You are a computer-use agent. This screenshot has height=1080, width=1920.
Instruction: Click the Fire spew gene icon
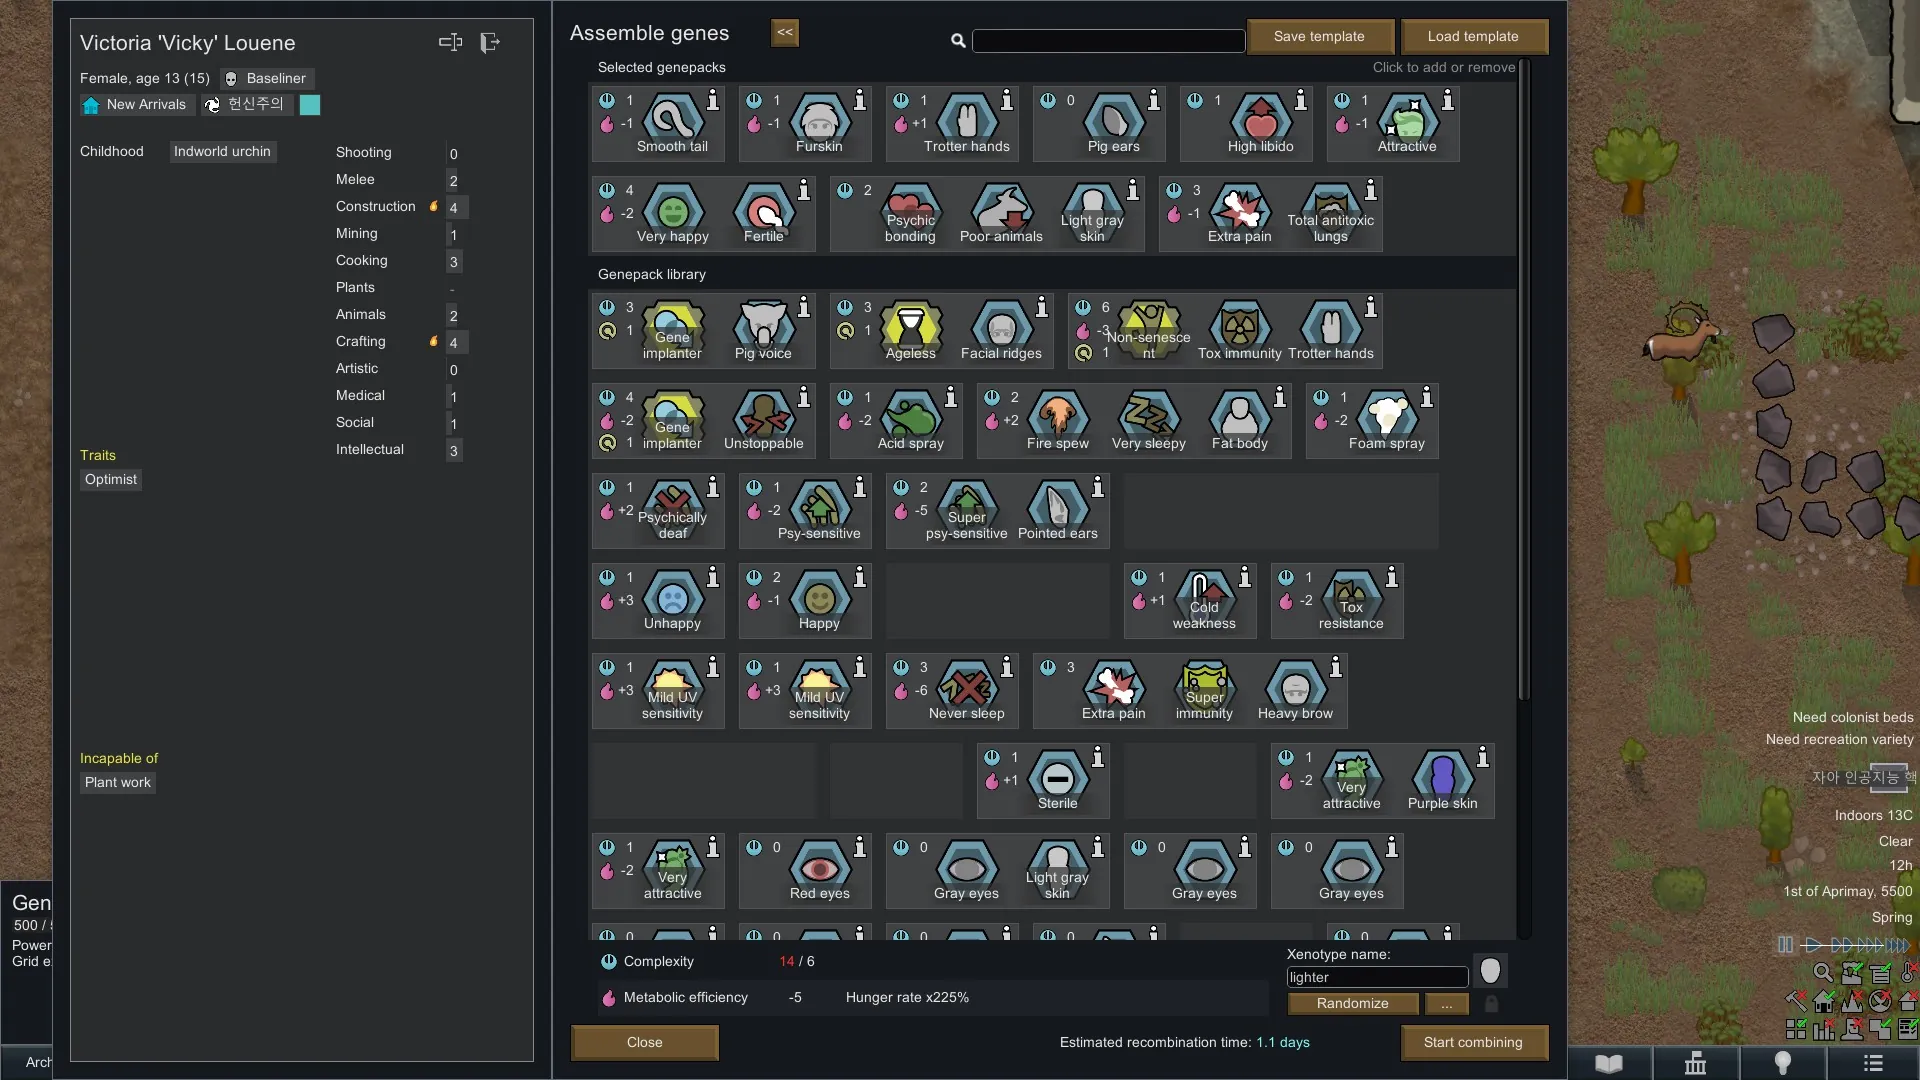tap(1057, 416)
